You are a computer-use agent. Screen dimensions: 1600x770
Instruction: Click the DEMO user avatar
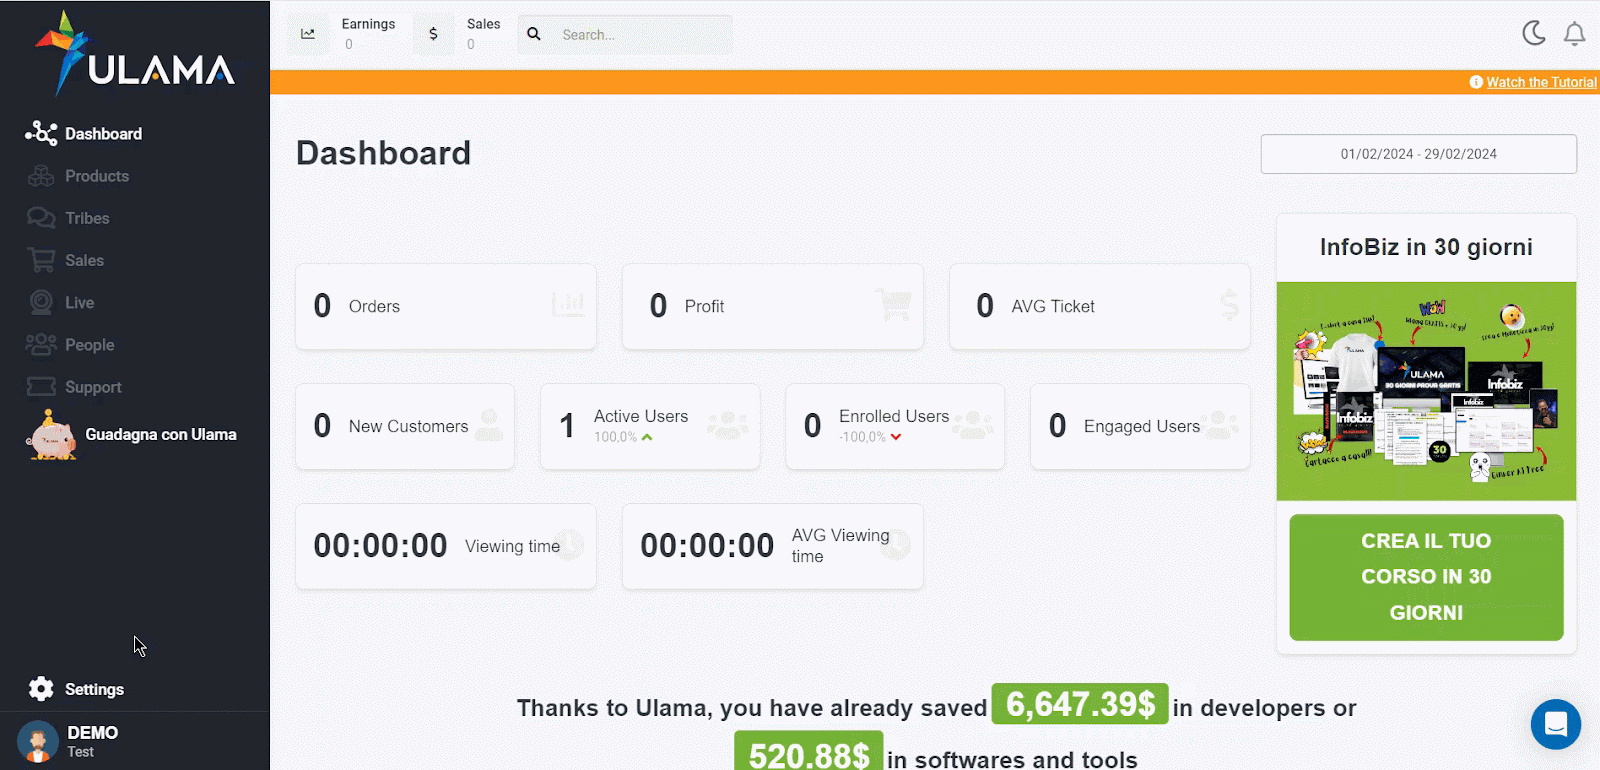click(38, 742)
